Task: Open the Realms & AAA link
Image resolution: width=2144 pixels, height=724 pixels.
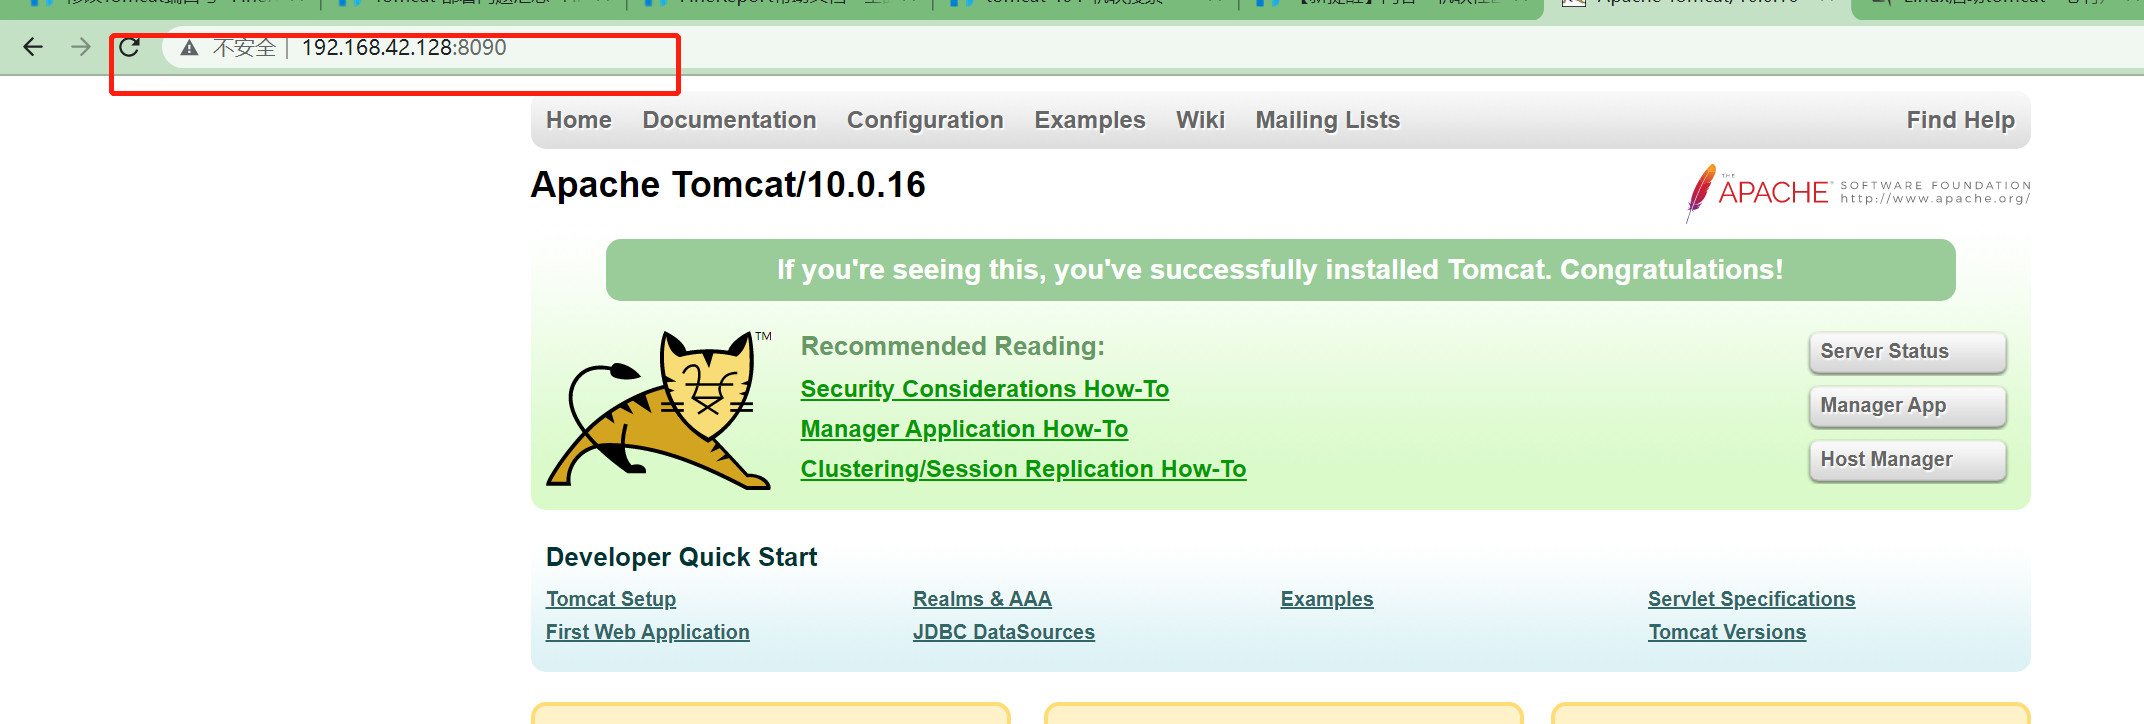Action: point(982,599)
